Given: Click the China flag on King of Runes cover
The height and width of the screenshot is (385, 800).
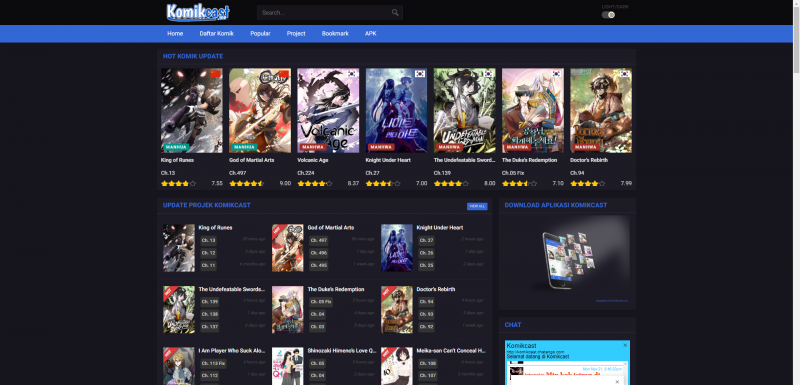Looking at the screenshot, I should point(215,73).
